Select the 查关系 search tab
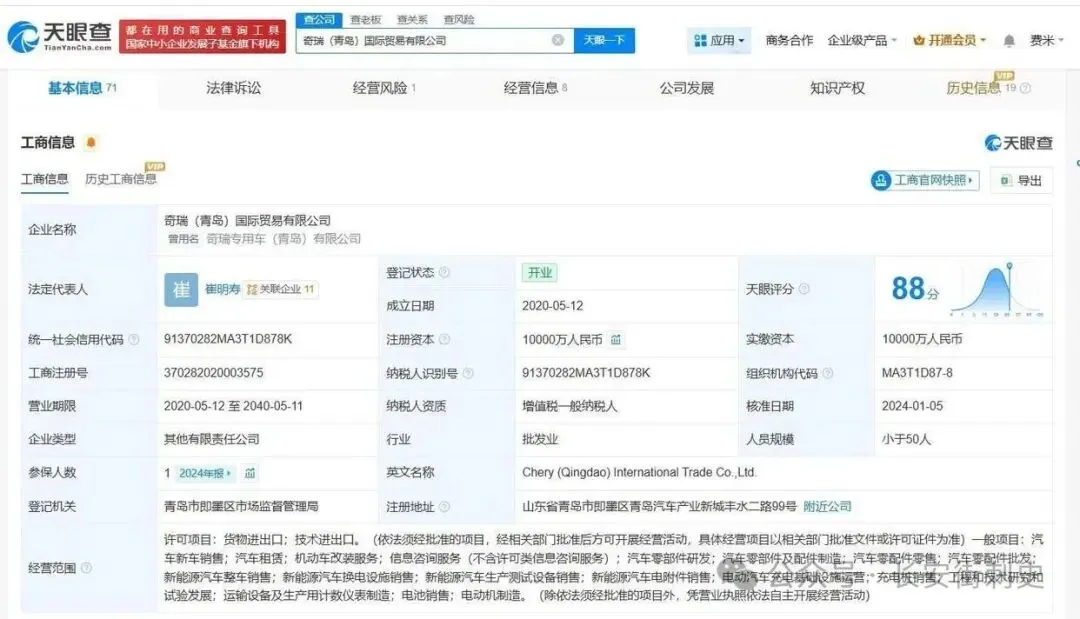This screenshot has width=1080, height=619. click(412, 19)
